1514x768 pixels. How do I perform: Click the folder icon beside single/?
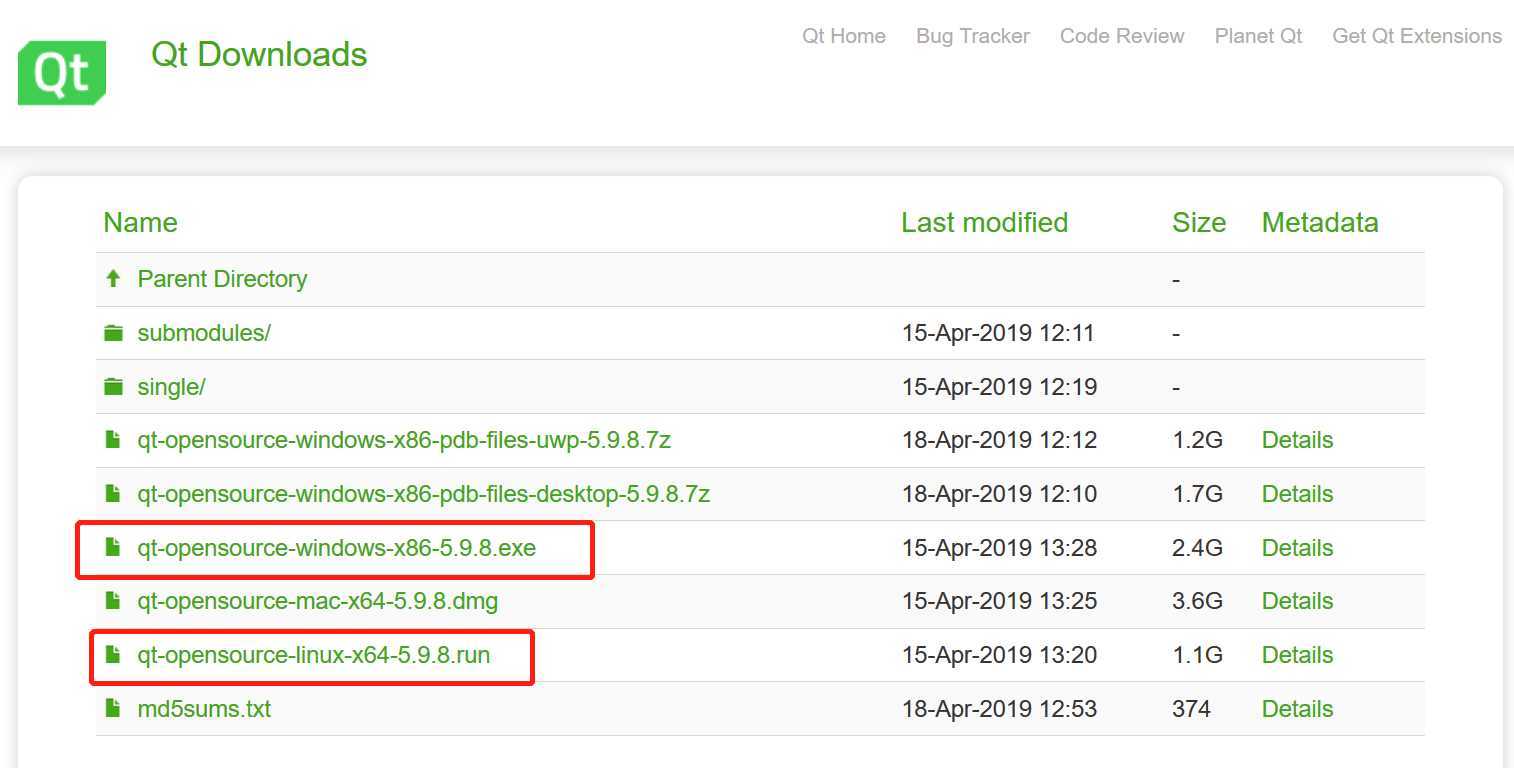pyautogui.click(x=114, y=387)
